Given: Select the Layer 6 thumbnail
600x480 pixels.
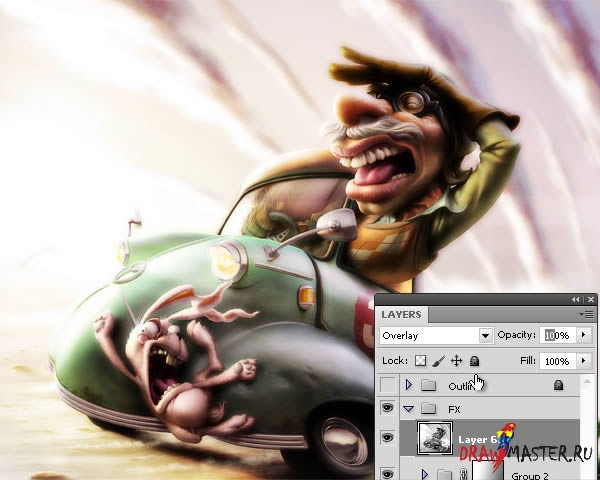Looking at the screenshot, I should click(x=435, y=438).
